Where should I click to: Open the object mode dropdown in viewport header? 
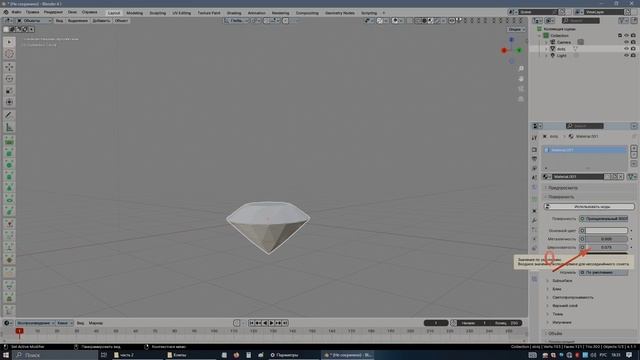(33, 20)
